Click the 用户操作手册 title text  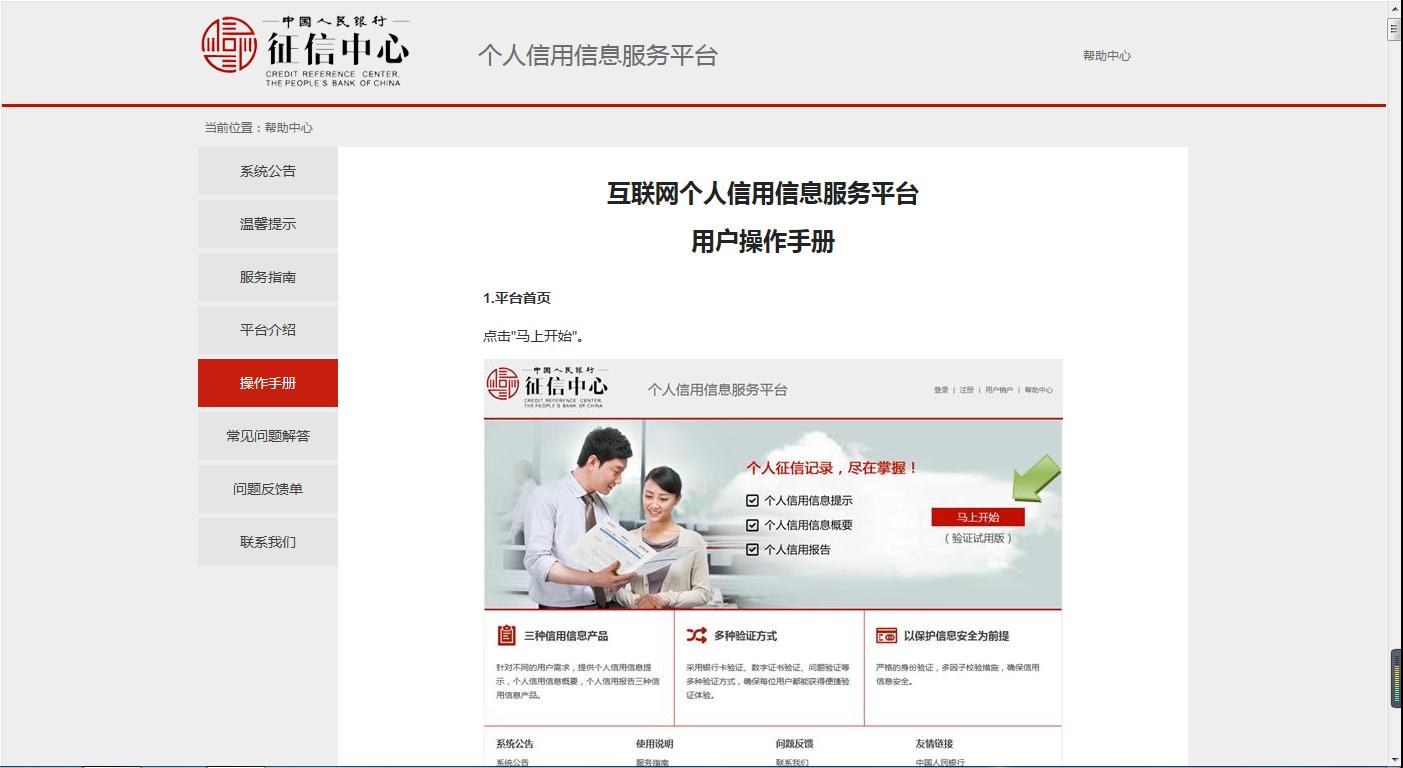click(x=762, y=242)
